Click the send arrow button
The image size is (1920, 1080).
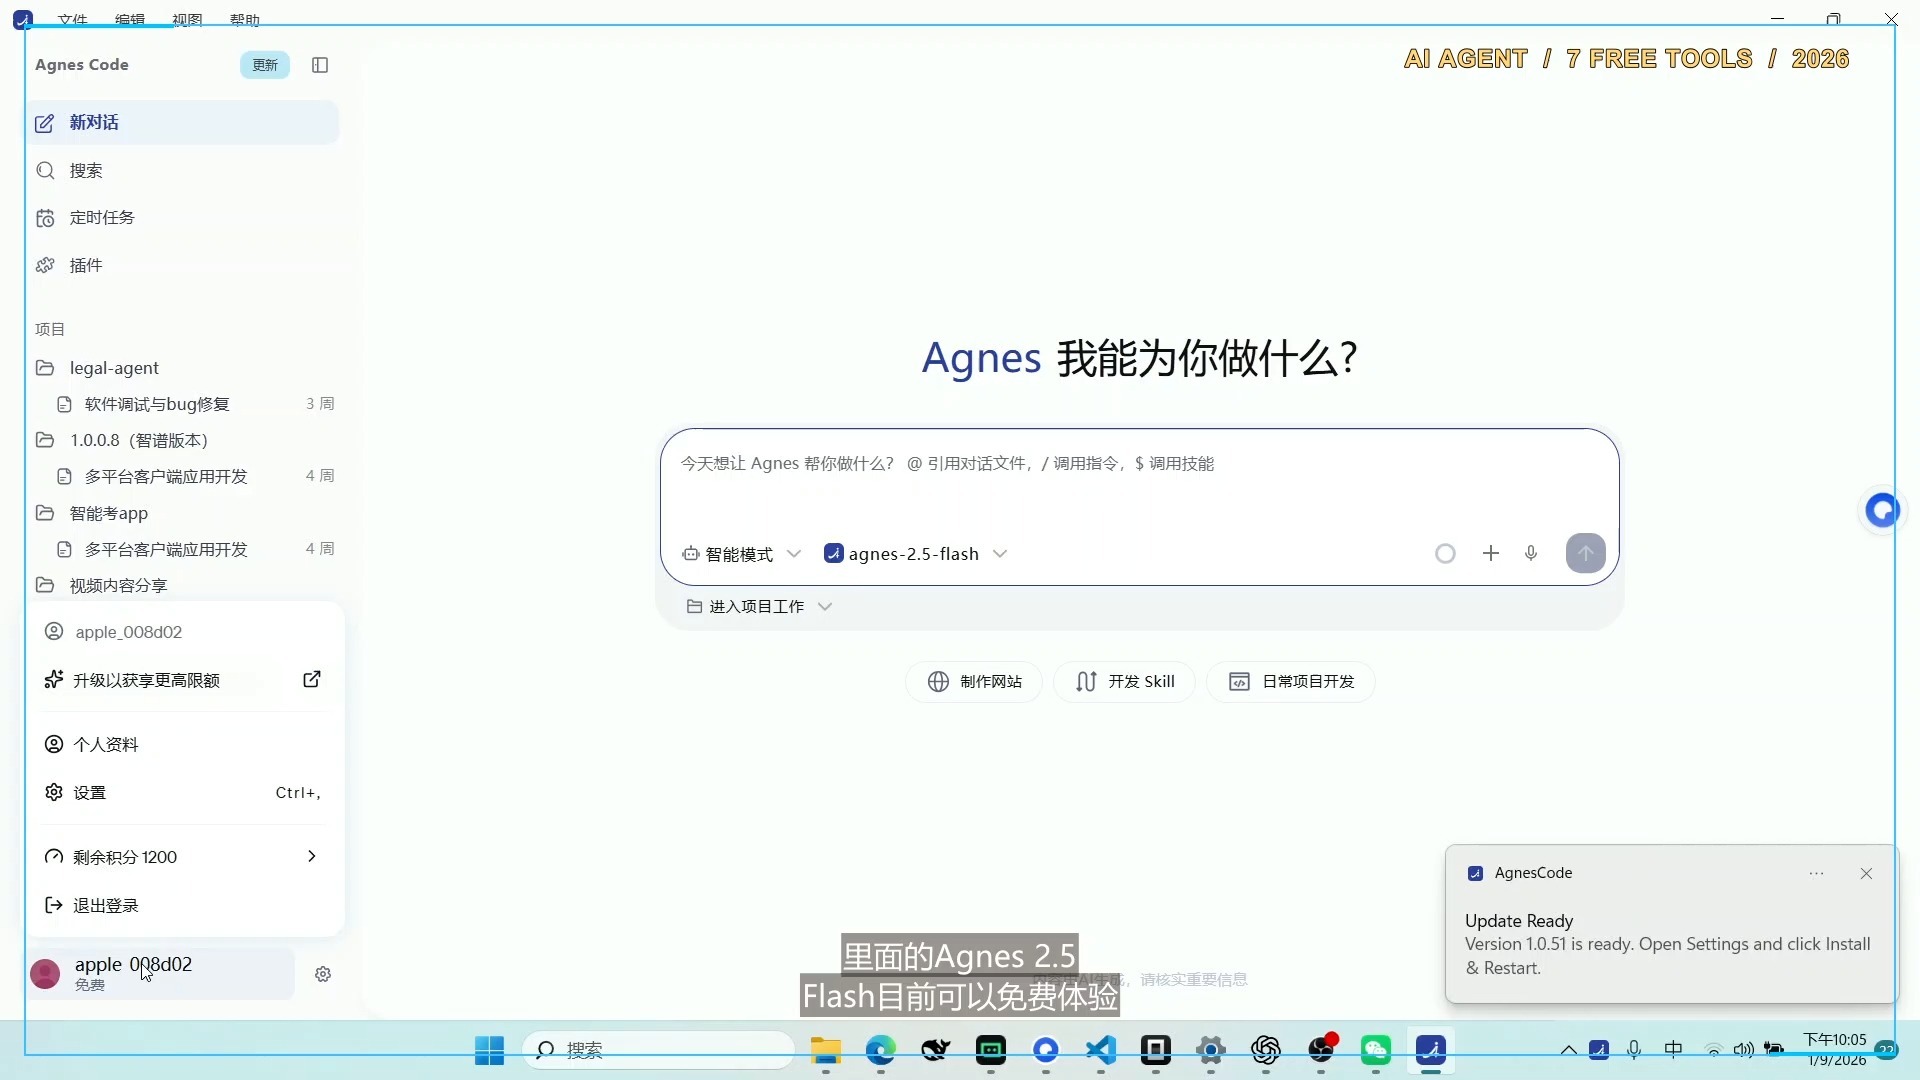1585,553
